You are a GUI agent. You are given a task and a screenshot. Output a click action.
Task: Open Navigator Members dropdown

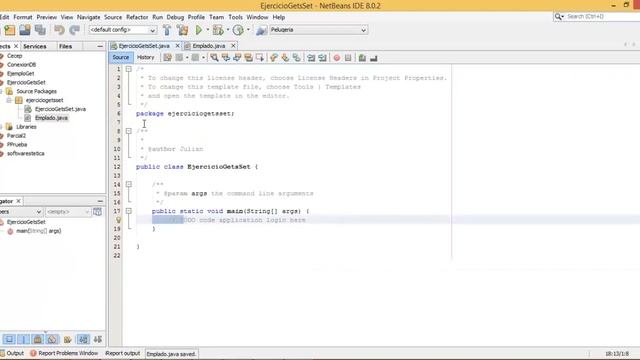pyautogui.click(x=21, y=212)
